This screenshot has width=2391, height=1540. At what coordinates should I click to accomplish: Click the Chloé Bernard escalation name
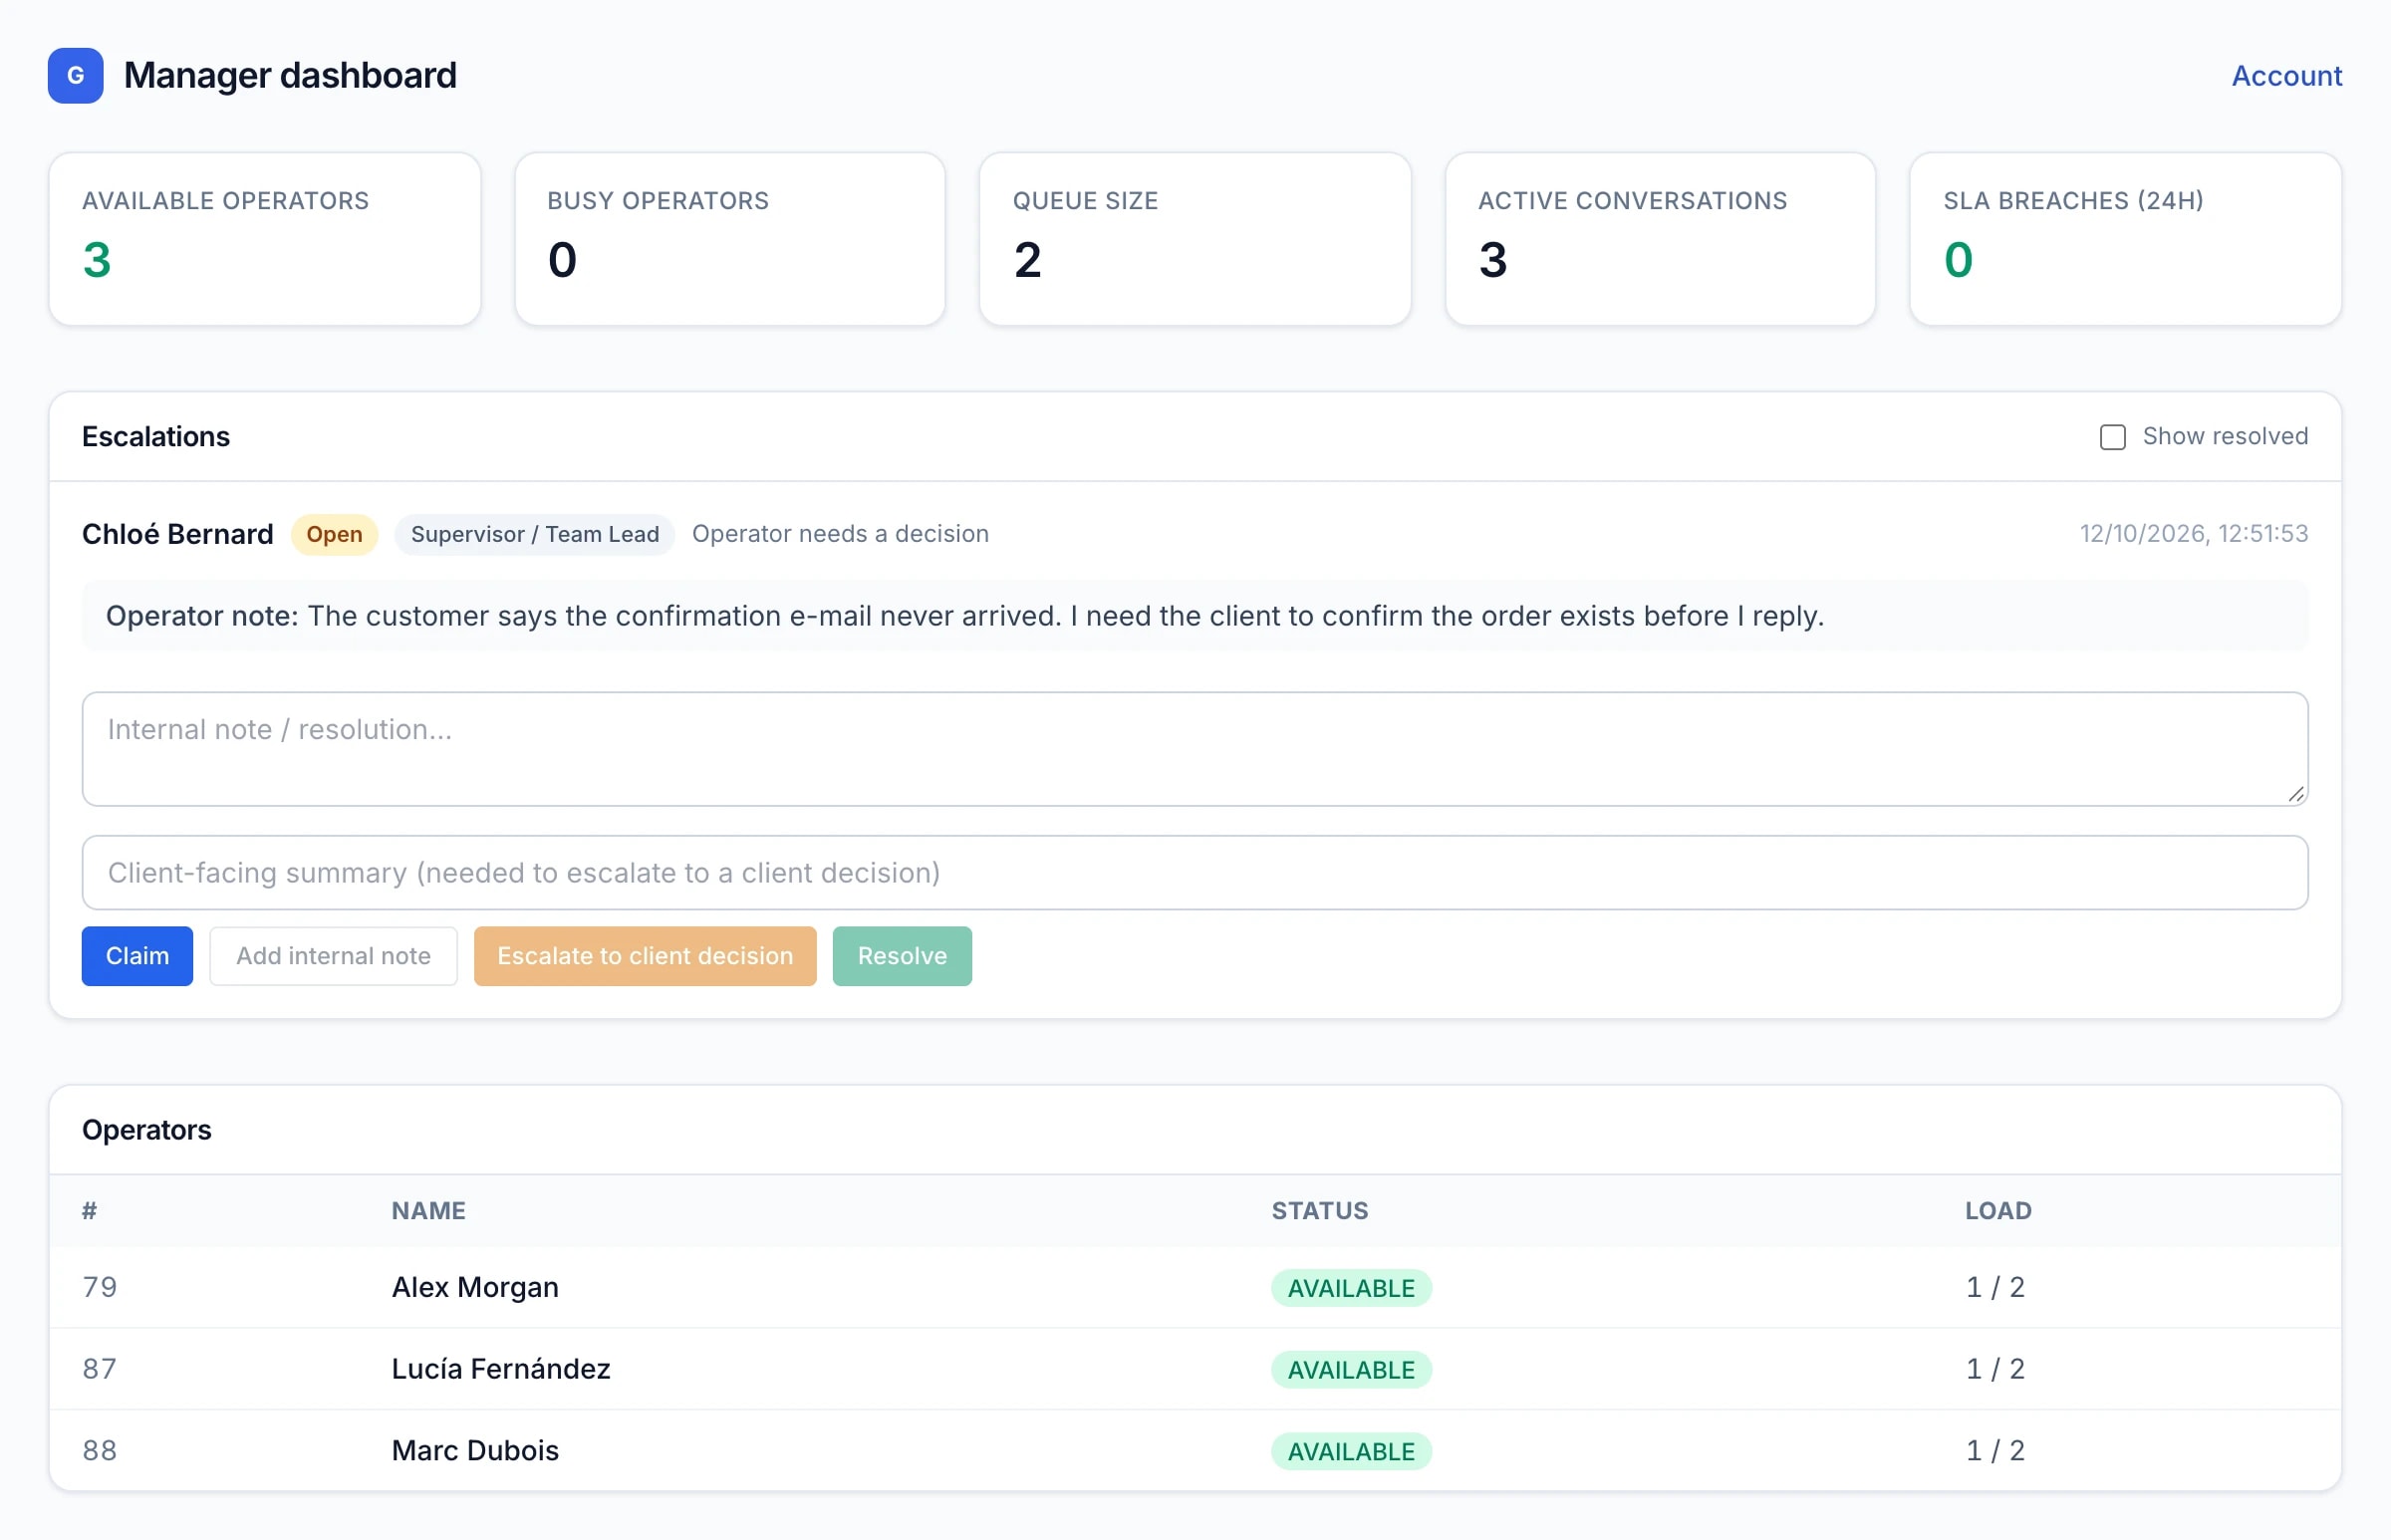coord(177,534)
